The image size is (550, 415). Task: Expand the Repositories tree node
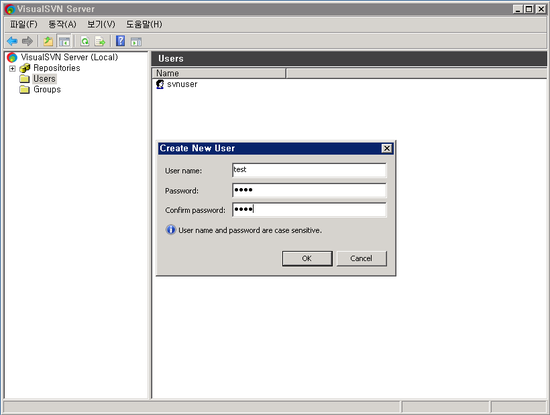(x=12, y=68)
